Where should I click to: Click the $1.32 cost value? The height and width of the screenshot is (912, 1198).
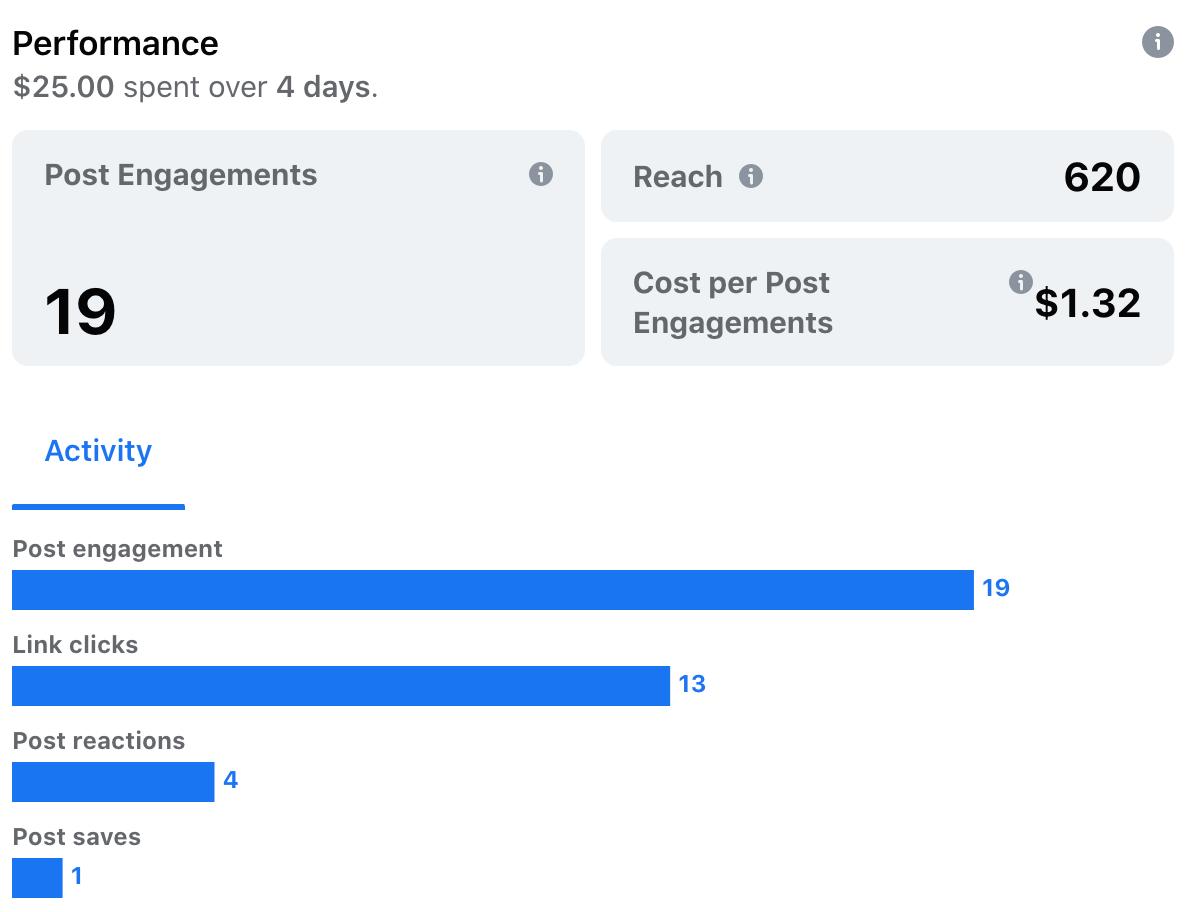click(1087, 303)
